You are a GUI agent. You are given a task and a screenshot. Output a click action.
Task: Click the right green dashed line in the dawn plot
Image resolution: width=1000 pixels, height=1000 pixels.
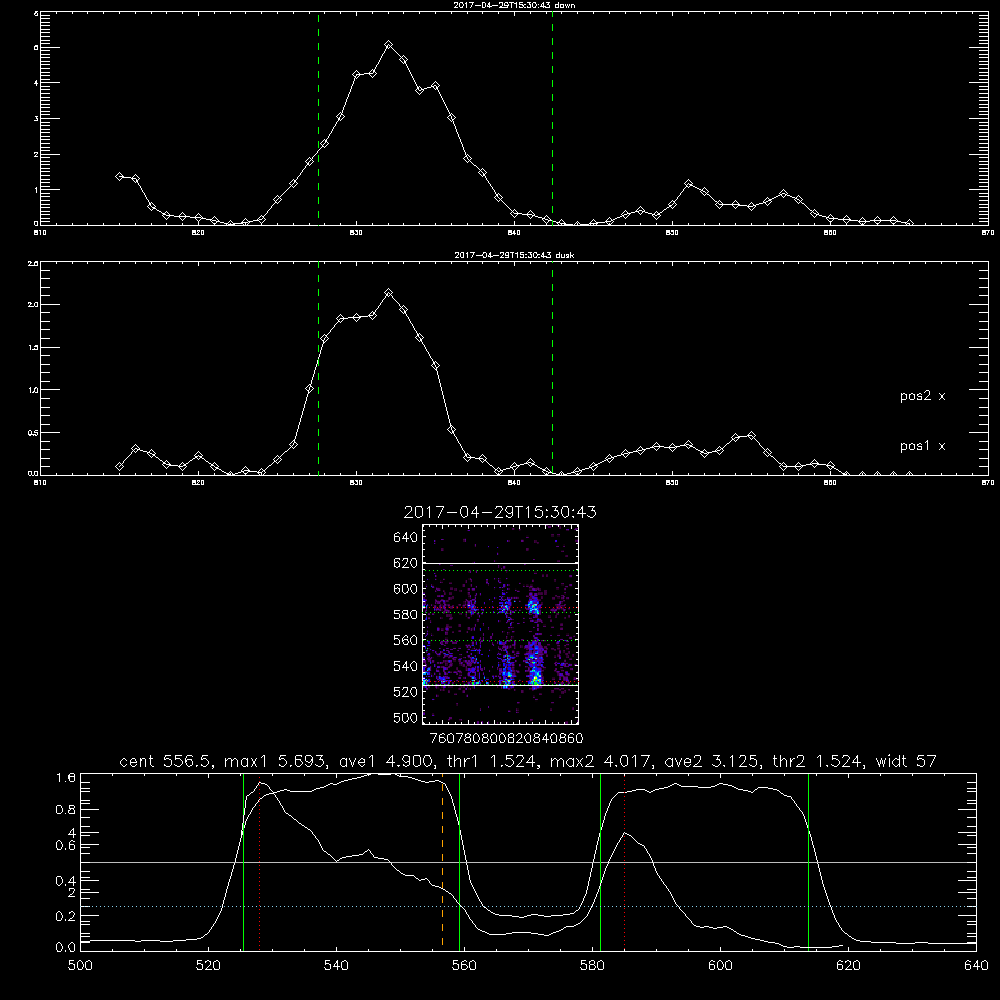tap(552, 118)
